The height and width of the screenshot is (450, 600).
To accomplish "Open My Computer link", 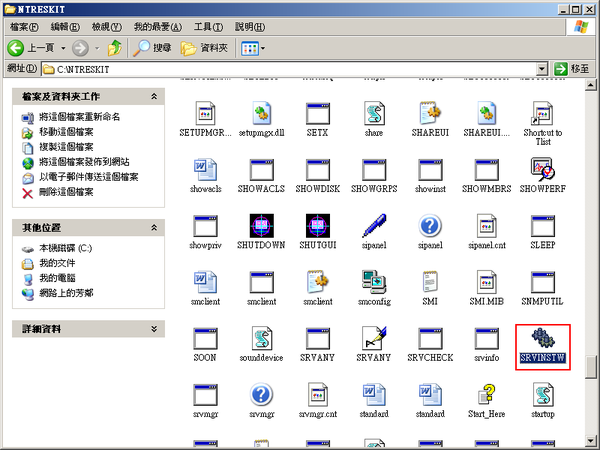I will 57,278.
